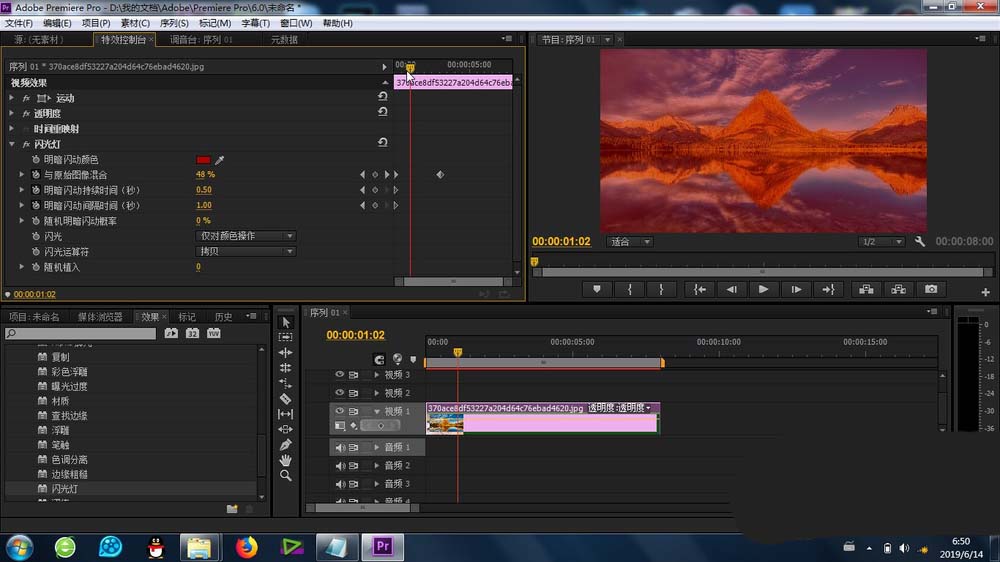Hide the 视频 3 track with eye icon
Image resolution: width=1000 pixels, height=562 pixels.
click(340, 375)
